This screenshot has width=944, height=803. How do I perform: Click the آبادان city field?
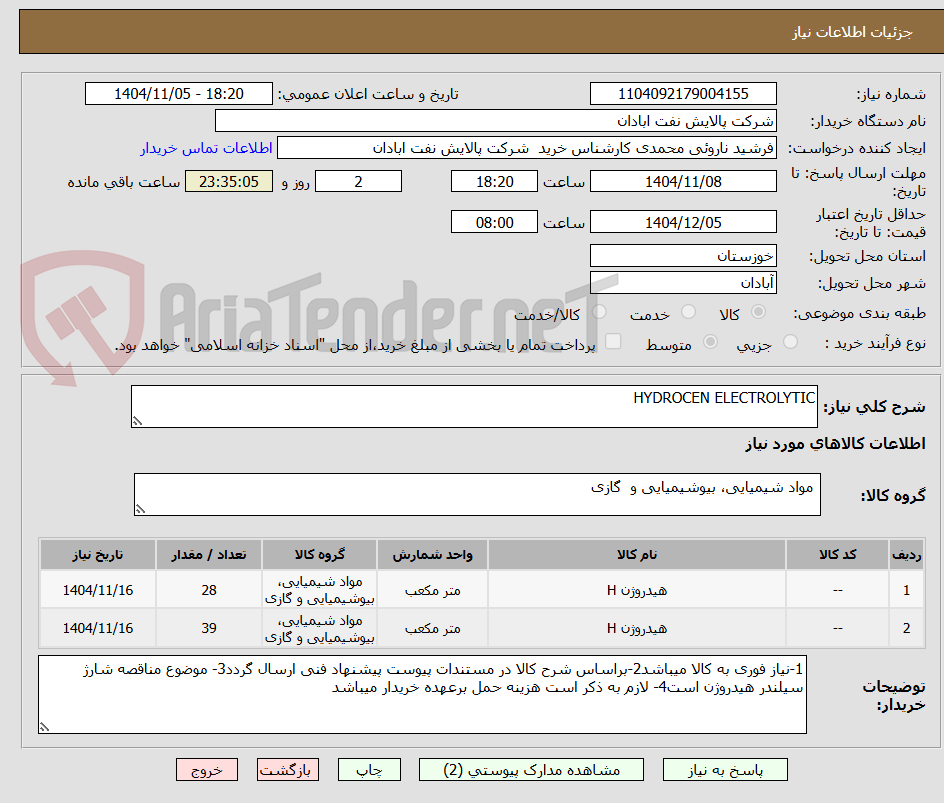point(683,281)
